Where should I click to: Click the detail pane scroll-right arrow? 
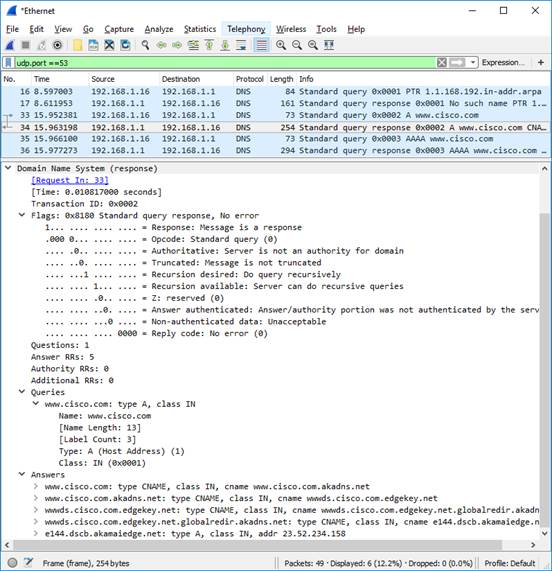533,545
